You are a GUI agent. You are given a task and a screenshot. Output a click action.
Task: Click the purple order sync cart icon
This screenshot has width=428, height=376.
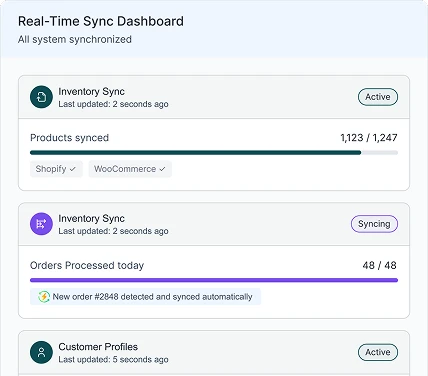click(x=41, y=224)
